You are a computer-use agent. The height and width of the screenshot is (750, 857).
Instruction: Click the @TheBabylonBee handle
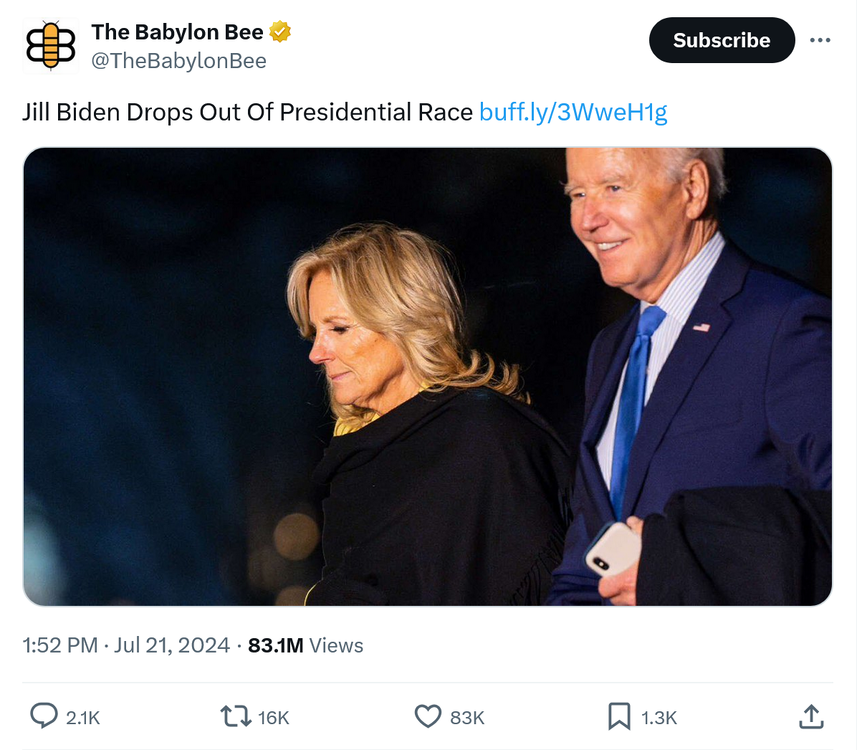click(179, 61)
